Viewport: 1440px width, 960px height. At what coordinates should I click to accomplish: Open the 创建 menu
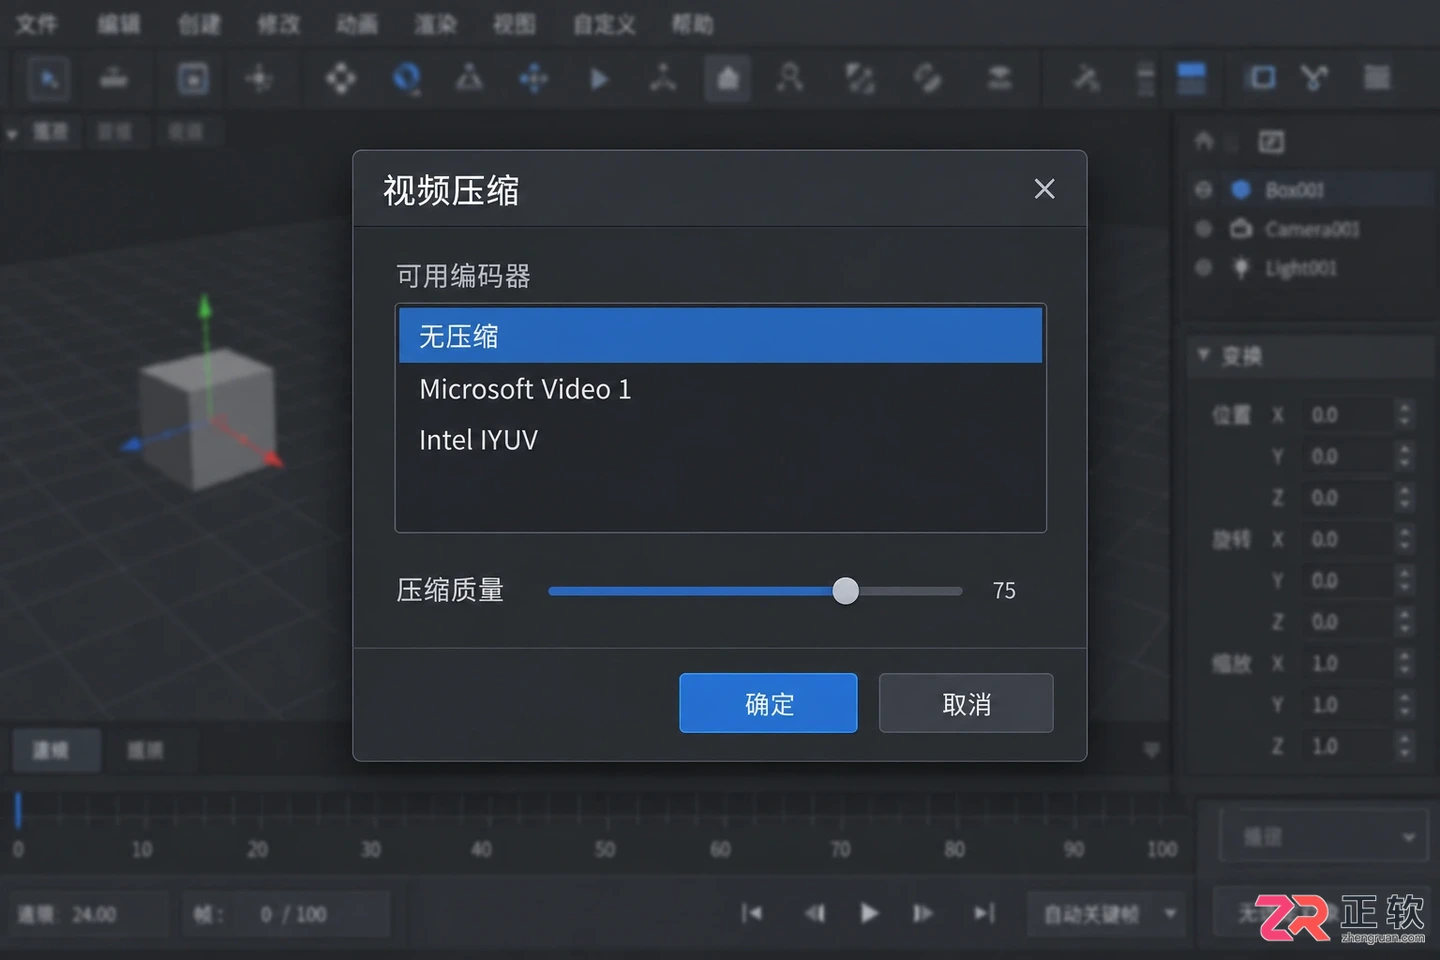[199, 24]
